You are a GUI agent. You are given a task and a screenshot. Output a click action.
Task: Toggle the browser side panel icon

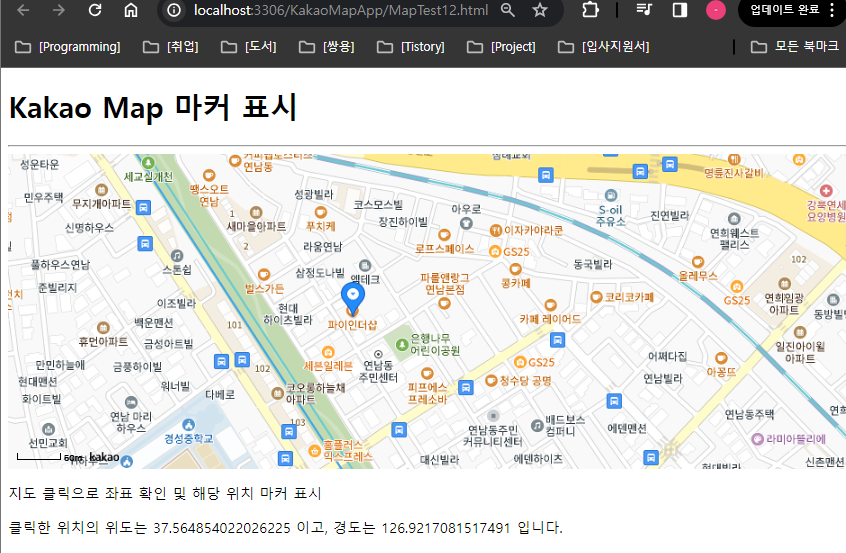tap(680, 10)
